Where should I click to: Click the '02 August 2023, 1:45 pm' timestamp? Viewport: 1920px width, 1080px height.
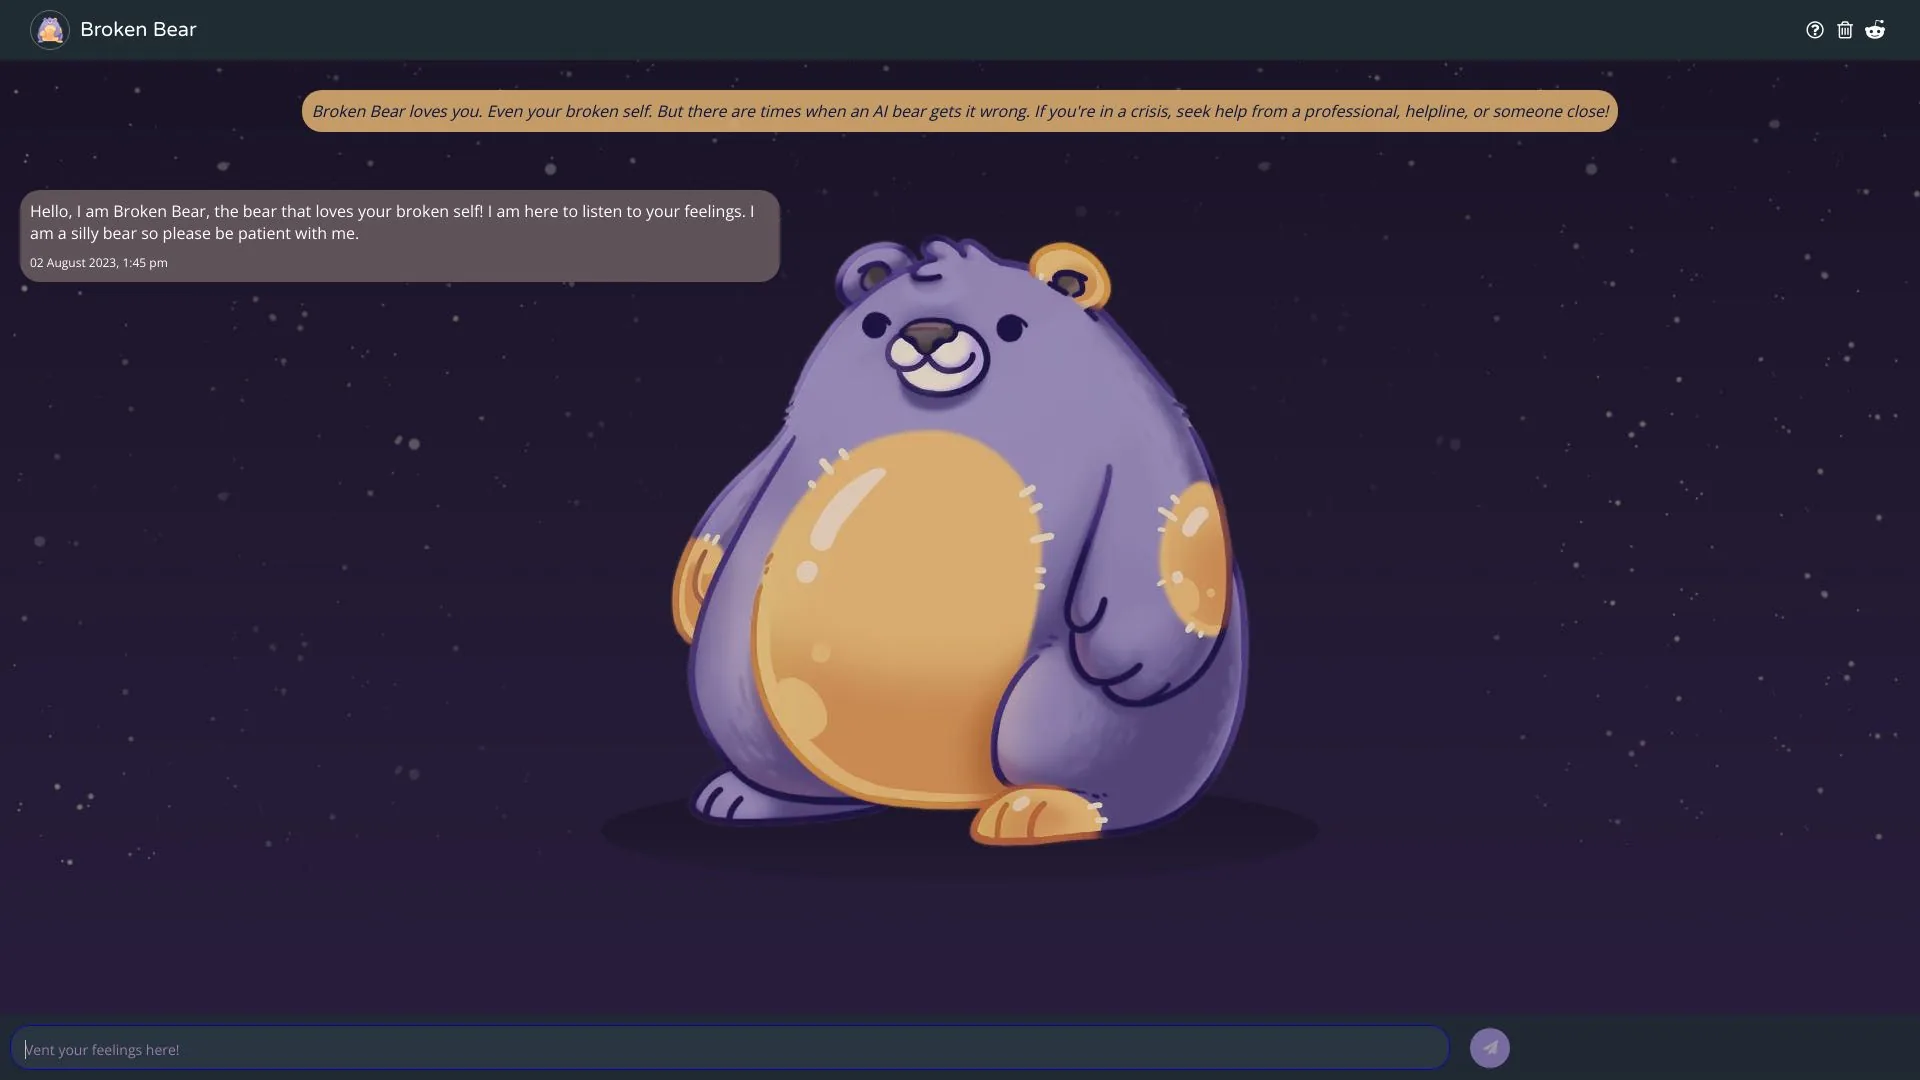pyautogui.click(x=99, y=263)
